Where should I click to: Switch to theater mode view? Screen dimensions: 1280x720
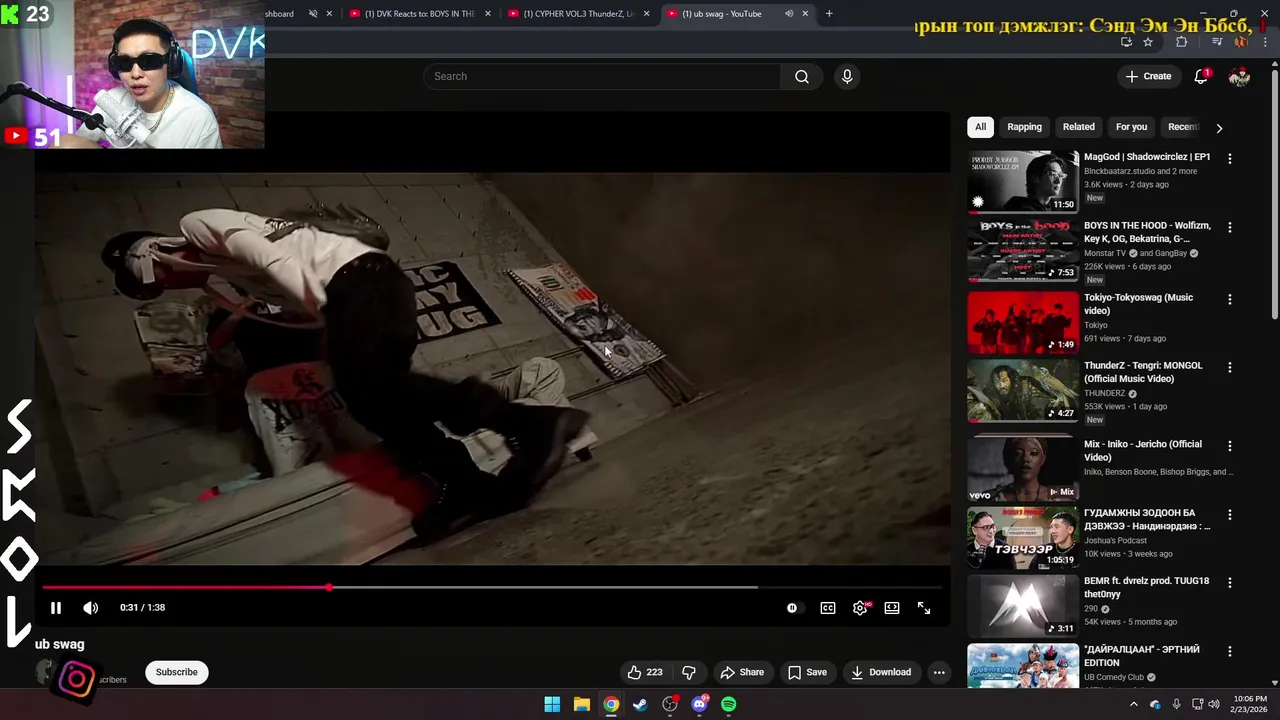[x=892, y=608]
